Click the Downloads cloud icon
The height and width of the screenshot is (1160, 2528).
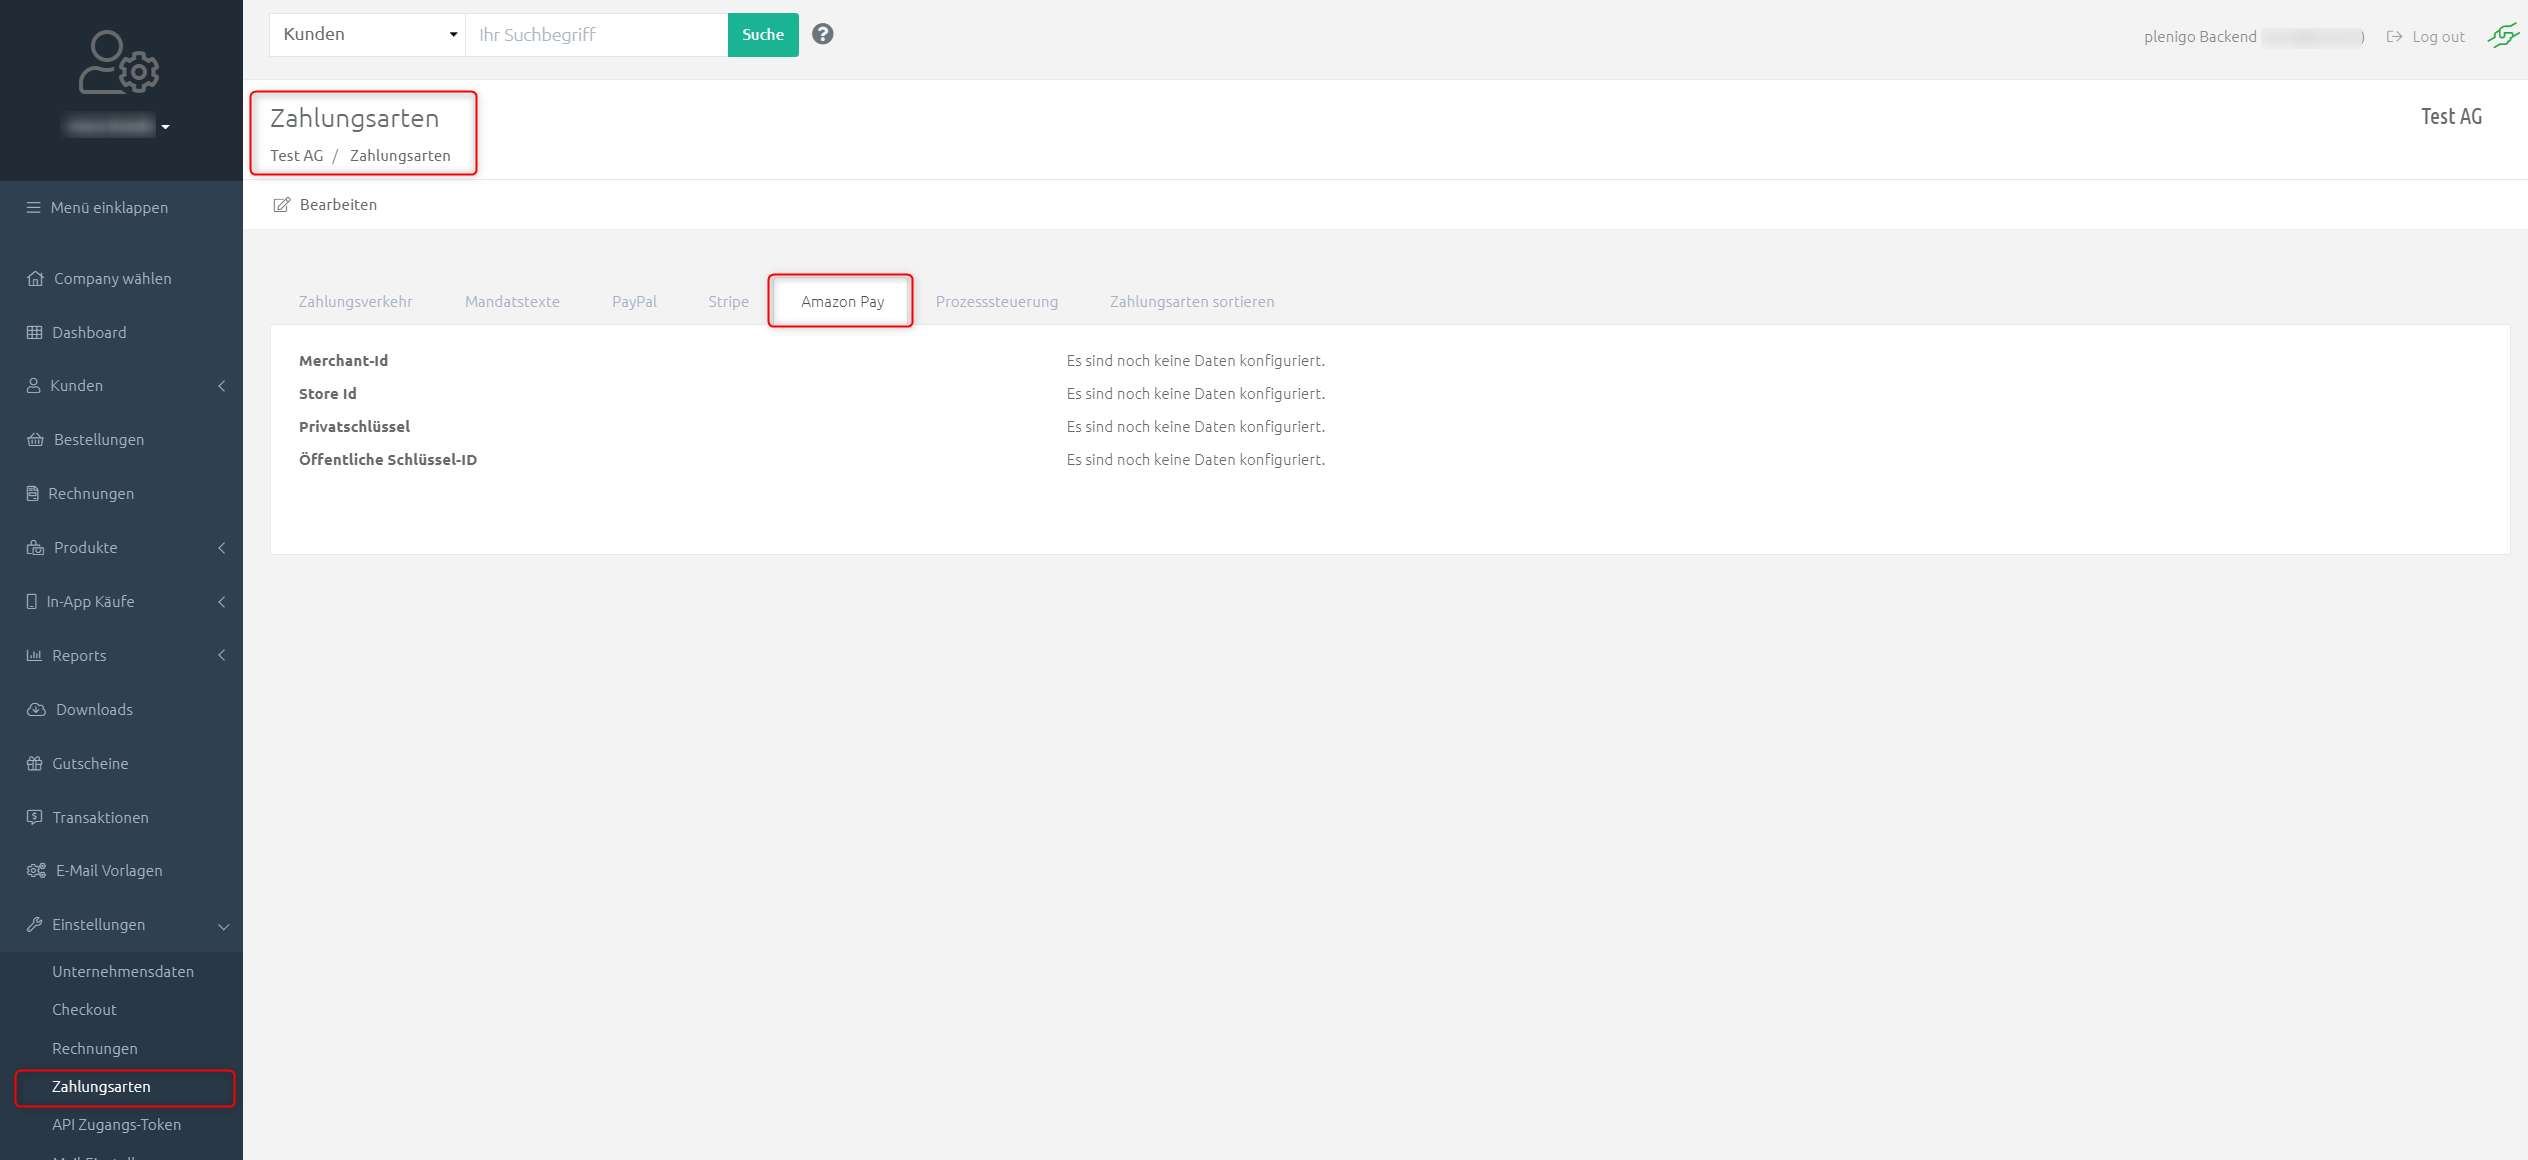(x=37, y=710)
